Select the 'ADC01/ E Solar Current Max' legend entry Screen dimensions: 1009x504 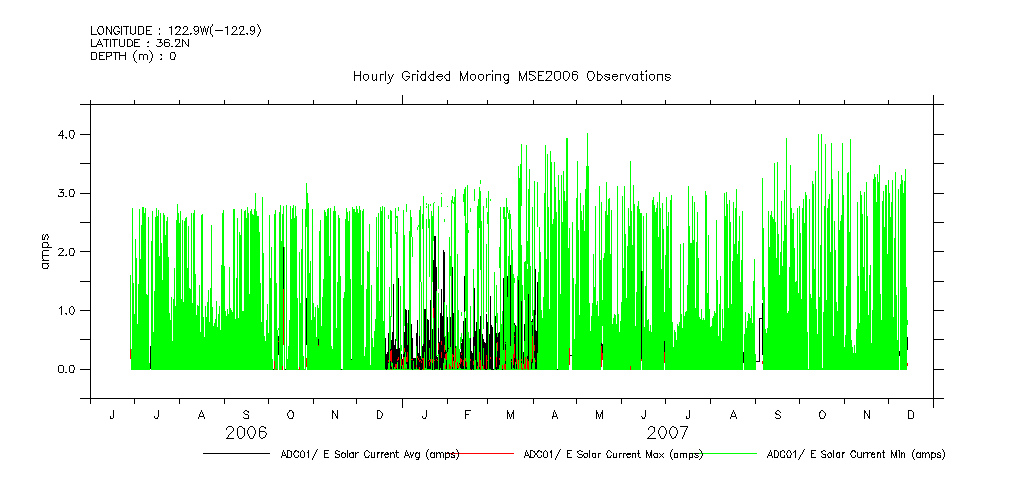tap(613, 454)
